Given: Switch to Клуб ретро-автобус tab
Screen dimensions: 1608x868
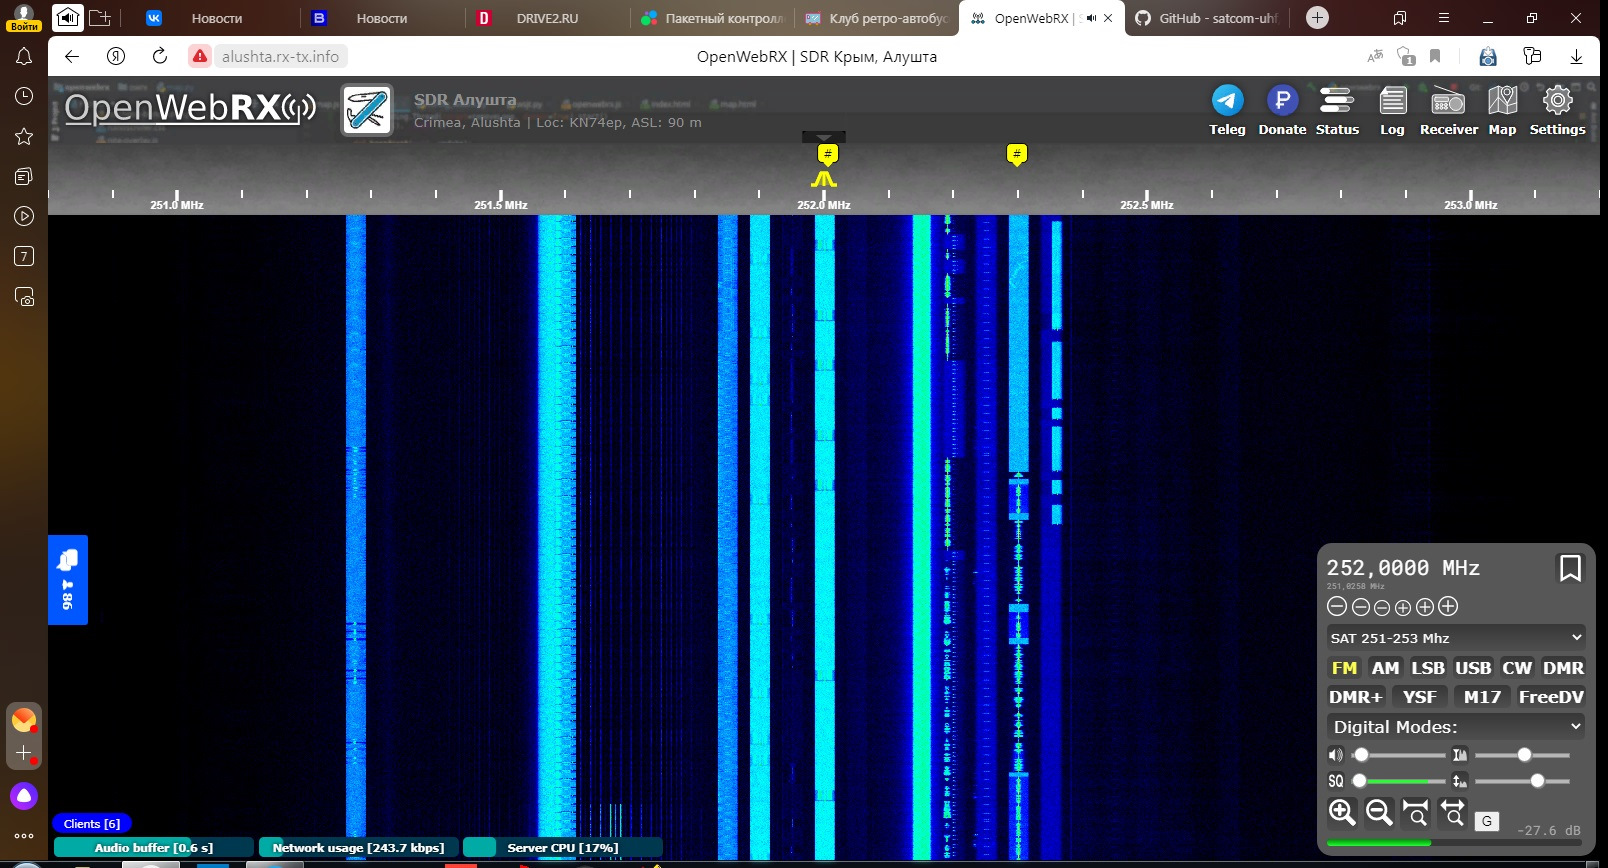Looking at the screenshot, I should click(x=876, y=18).
